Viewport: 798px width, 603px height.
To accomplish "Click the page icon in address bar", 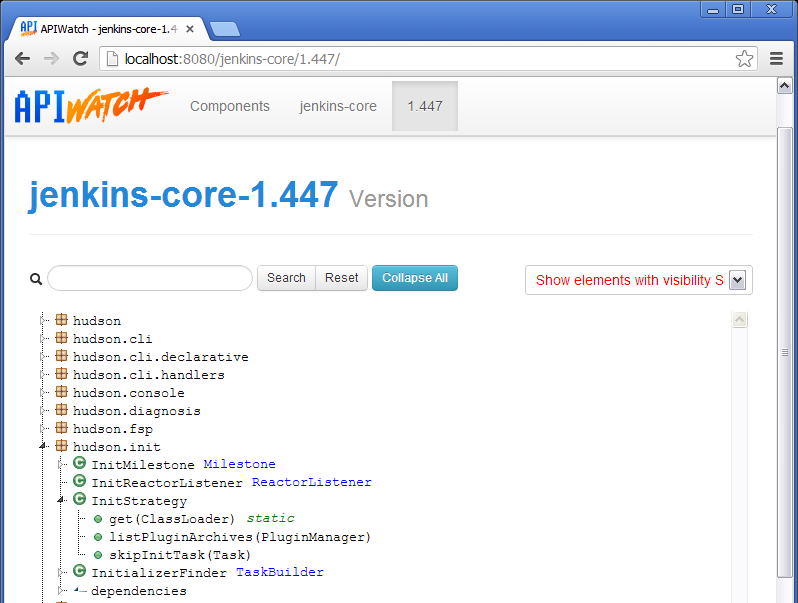I will pos(112,59).
